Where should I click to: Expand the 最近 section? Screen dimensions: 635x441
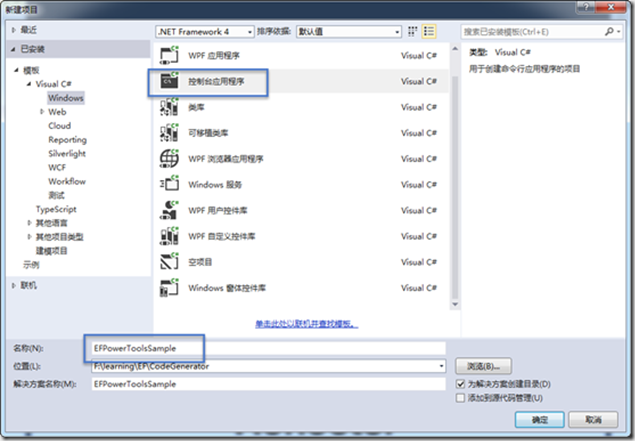13,30
